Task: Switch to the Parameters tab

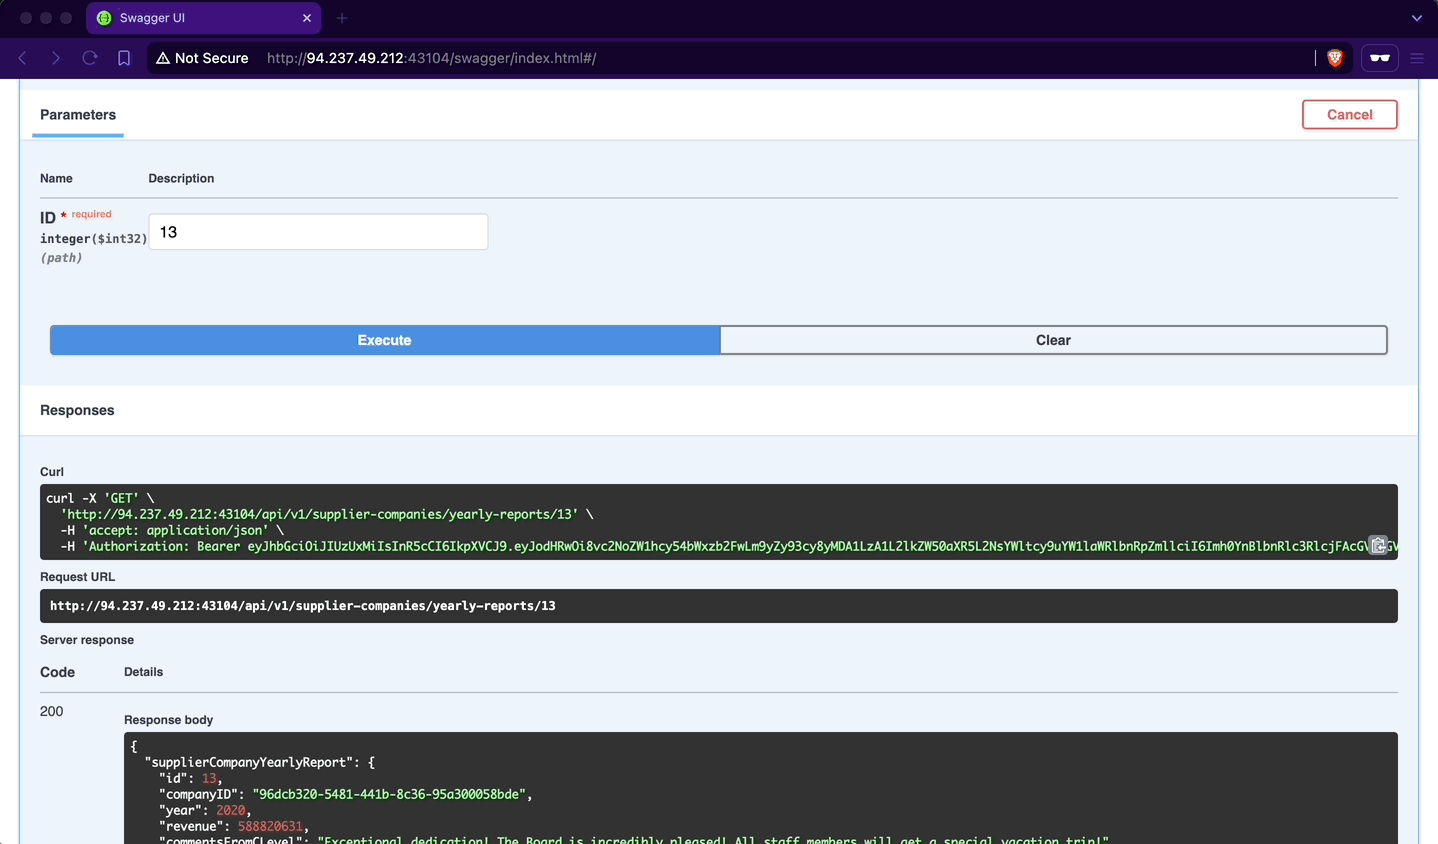Action: coord(77,115)
